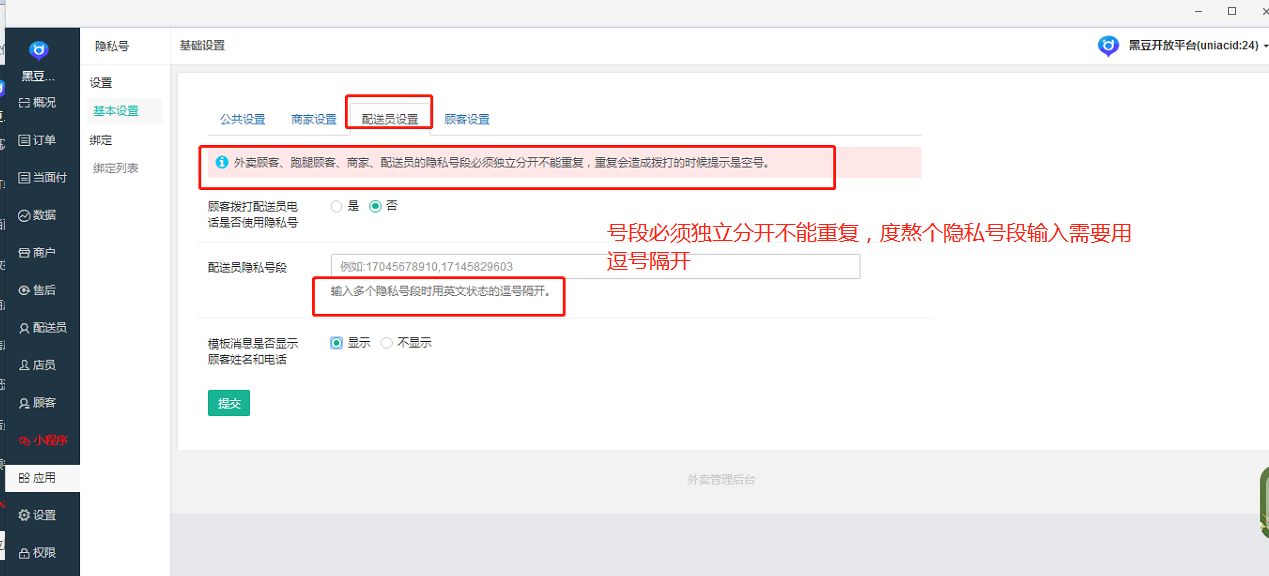
Task: Switch to the 公共设置 tab
Action: point(243,119)
